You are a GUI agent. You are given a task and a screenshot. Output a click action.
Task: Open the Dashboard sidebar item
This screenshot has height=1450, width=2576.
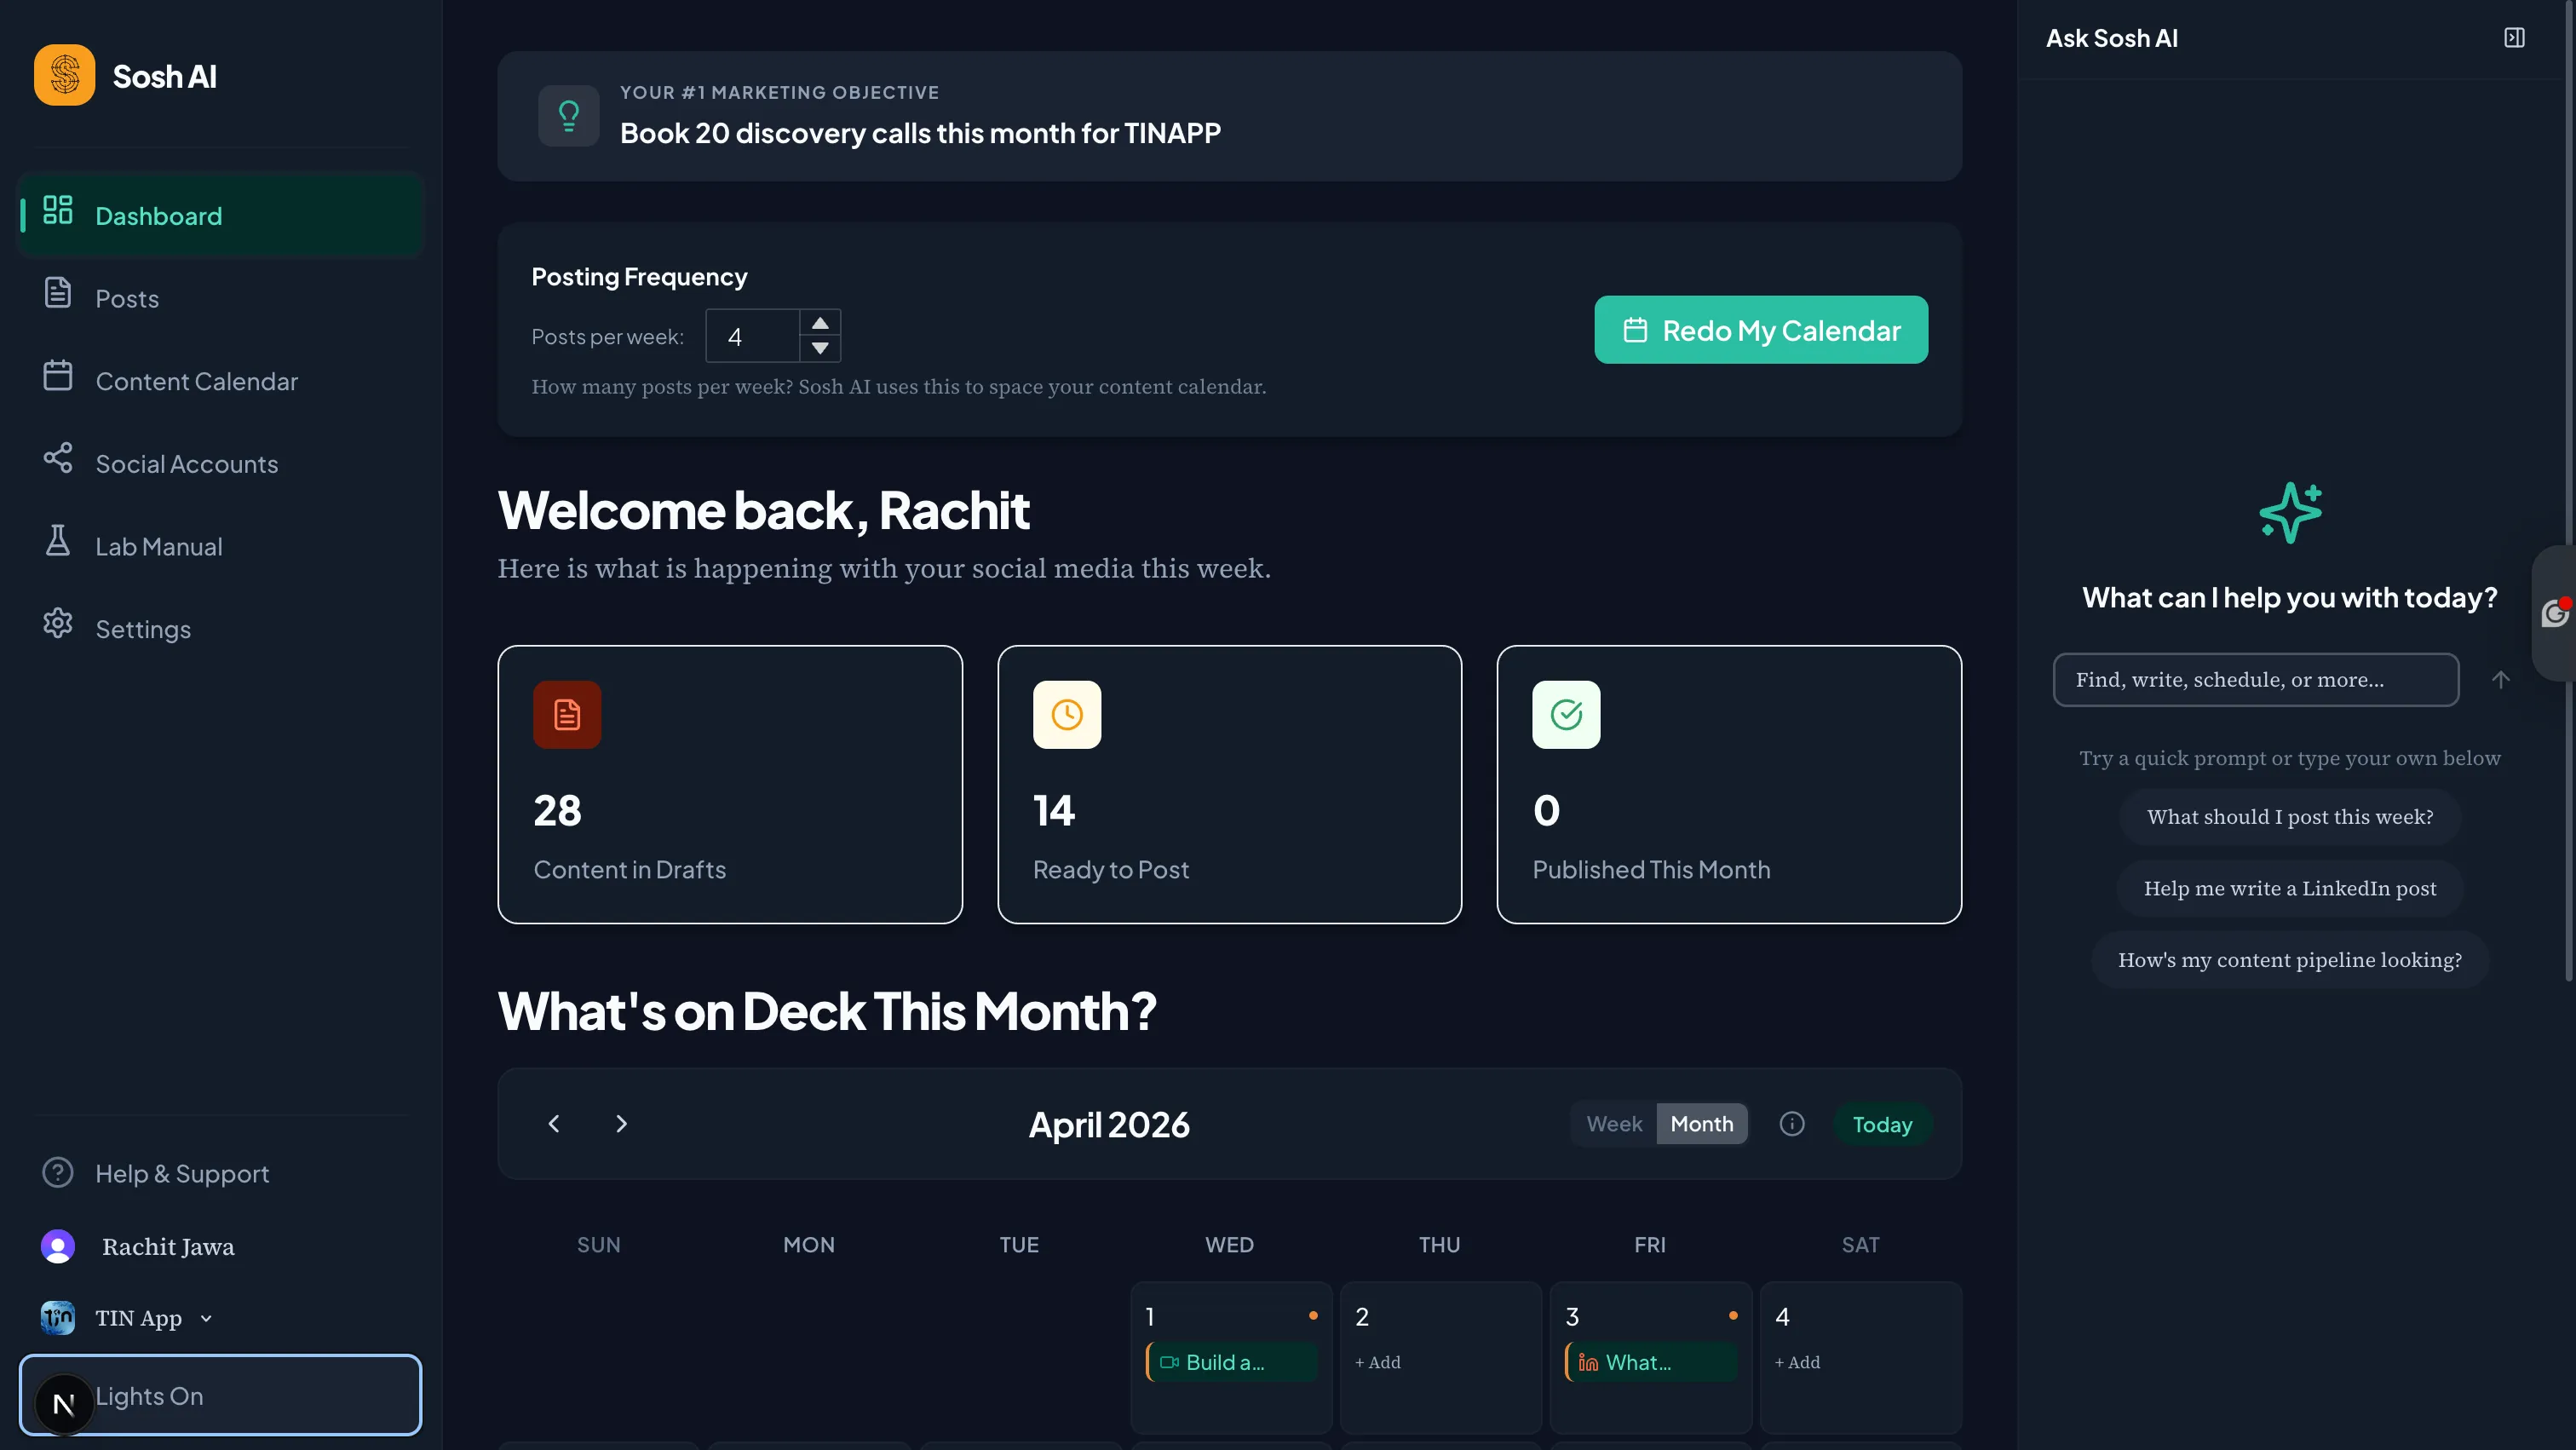pyautogui.click(x=221, y=215)
